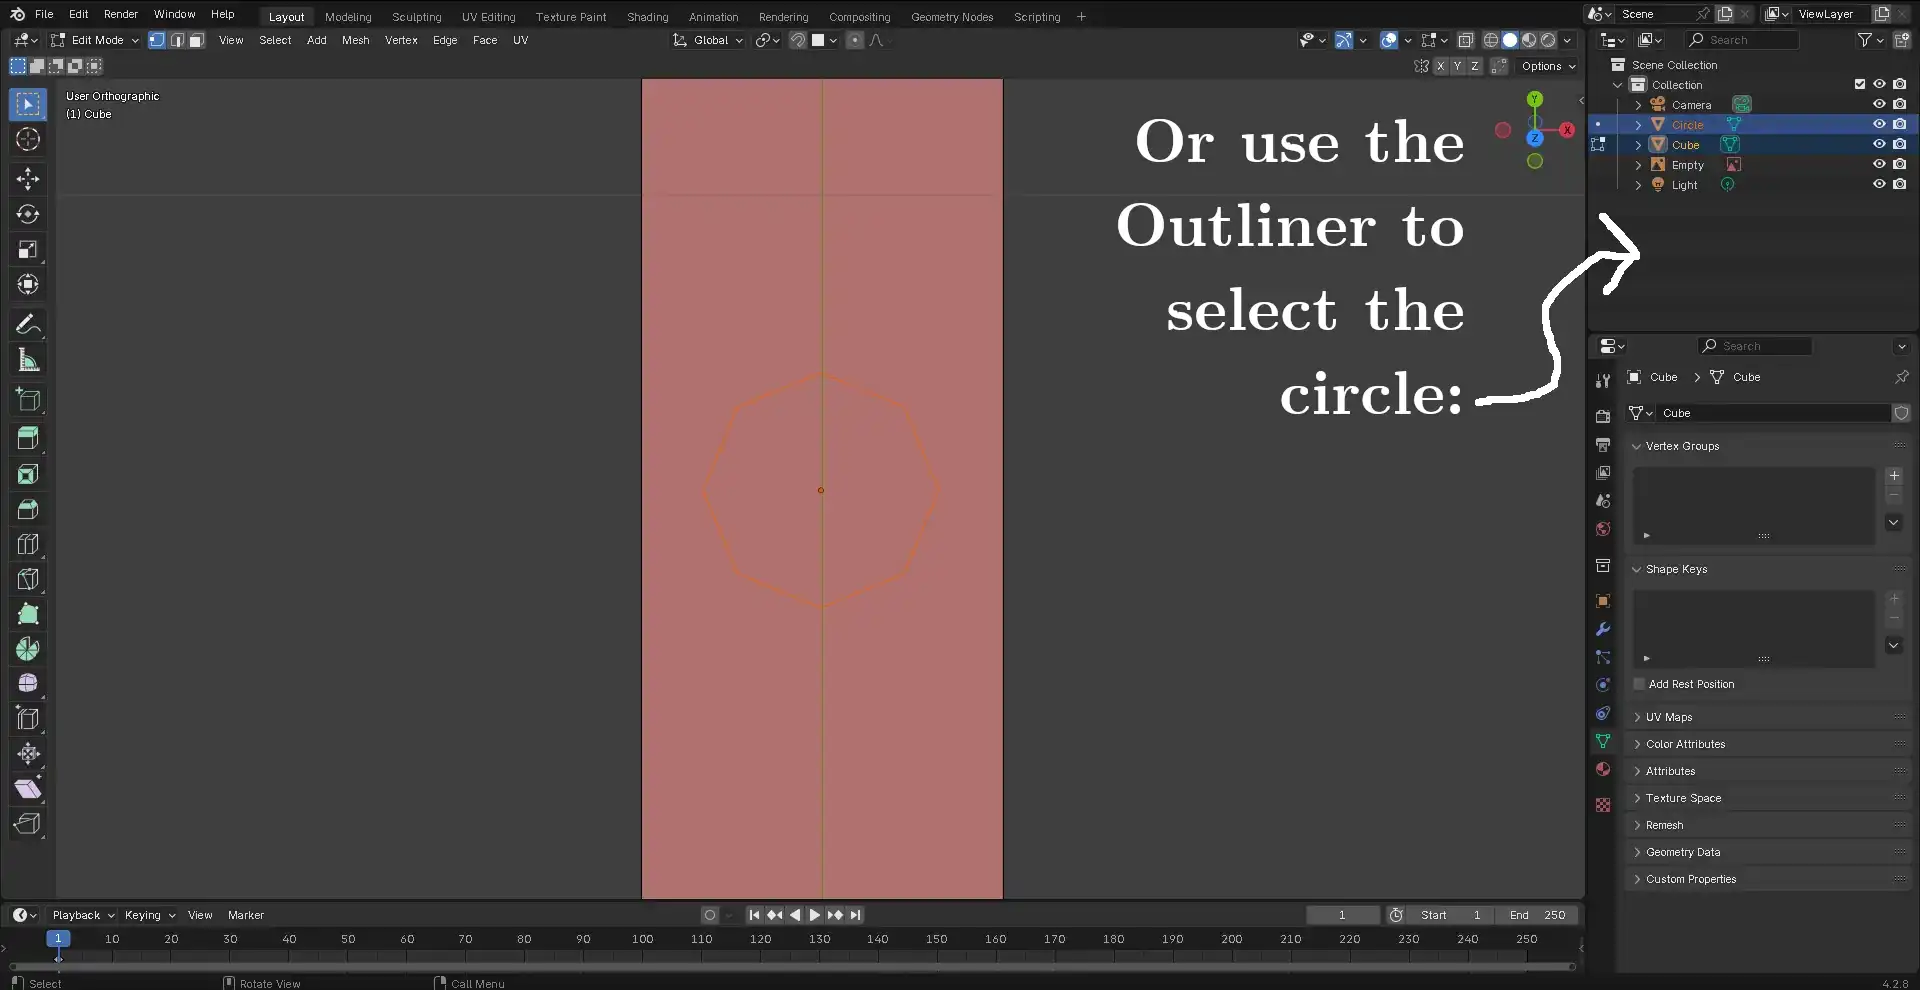Select the Extrude Region tool
The width and height of the screenshot is (1920, 990).
28,438
